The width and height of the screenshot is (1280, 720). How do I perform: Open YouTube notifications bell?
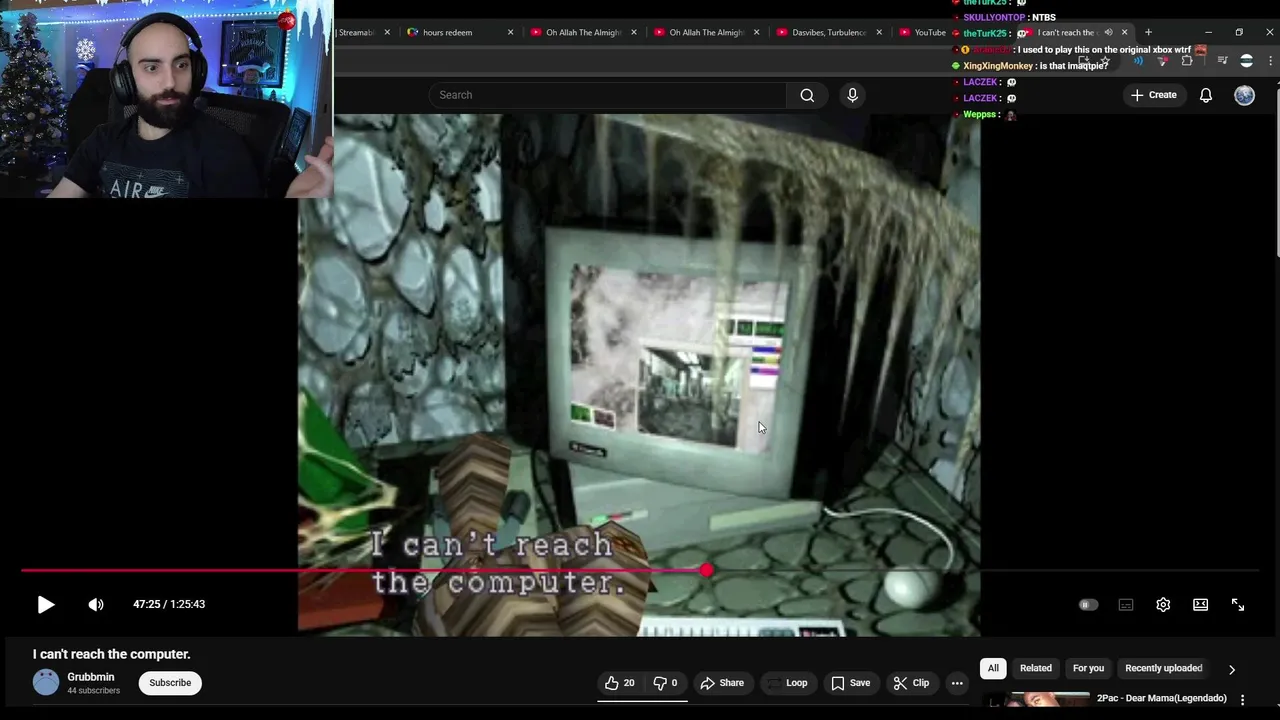point(1206,95)
